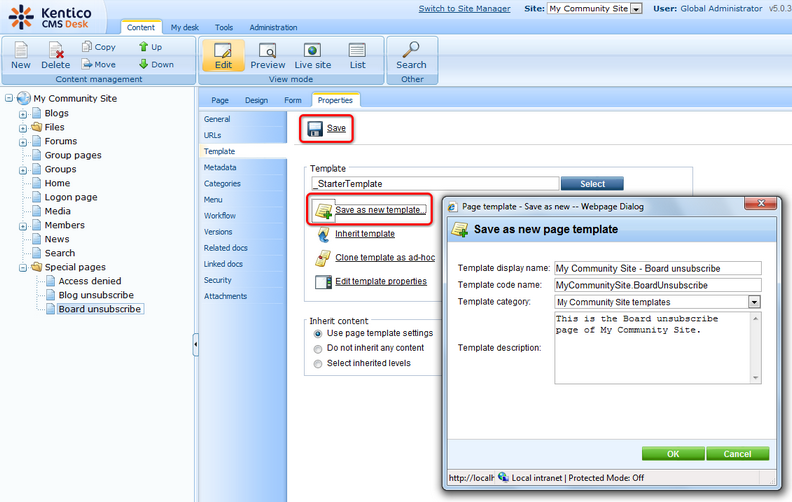
Task: Expand the Groups tree node
Action: (x=23, y=170)
